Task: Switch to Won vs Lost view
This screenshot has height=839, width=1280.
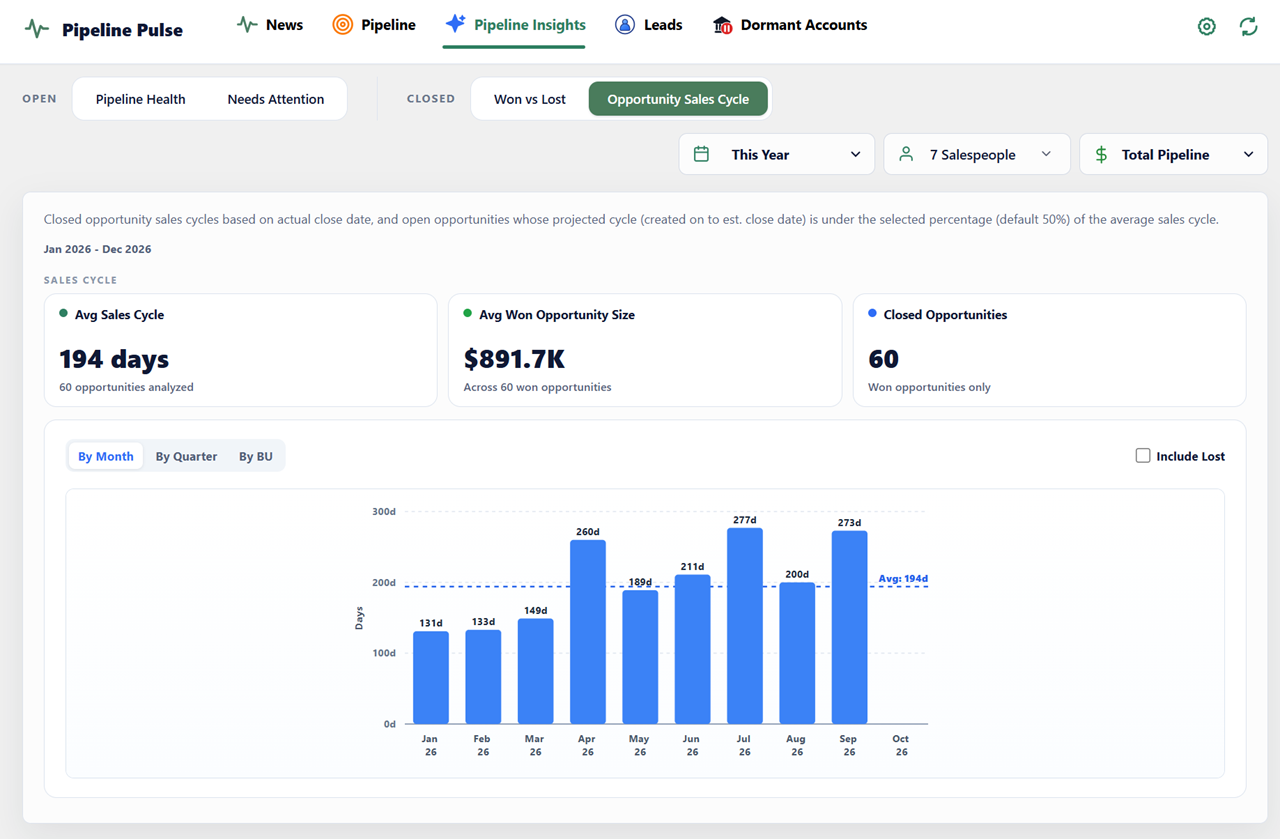Action: [x=530, y=99]
